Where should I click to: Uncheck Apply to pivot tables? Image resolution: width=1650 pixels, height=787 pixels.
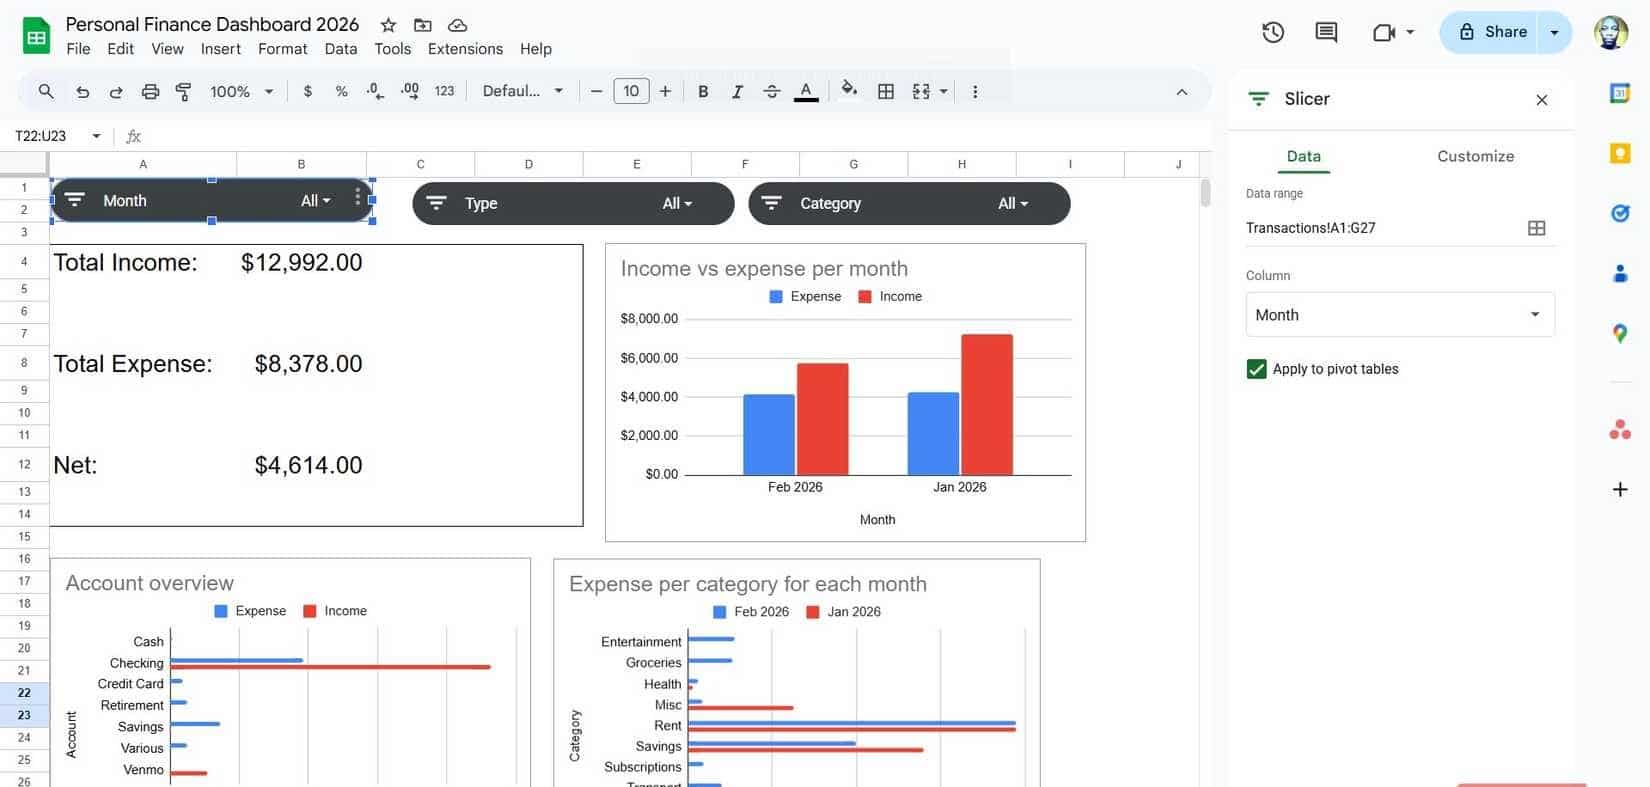1257,369
